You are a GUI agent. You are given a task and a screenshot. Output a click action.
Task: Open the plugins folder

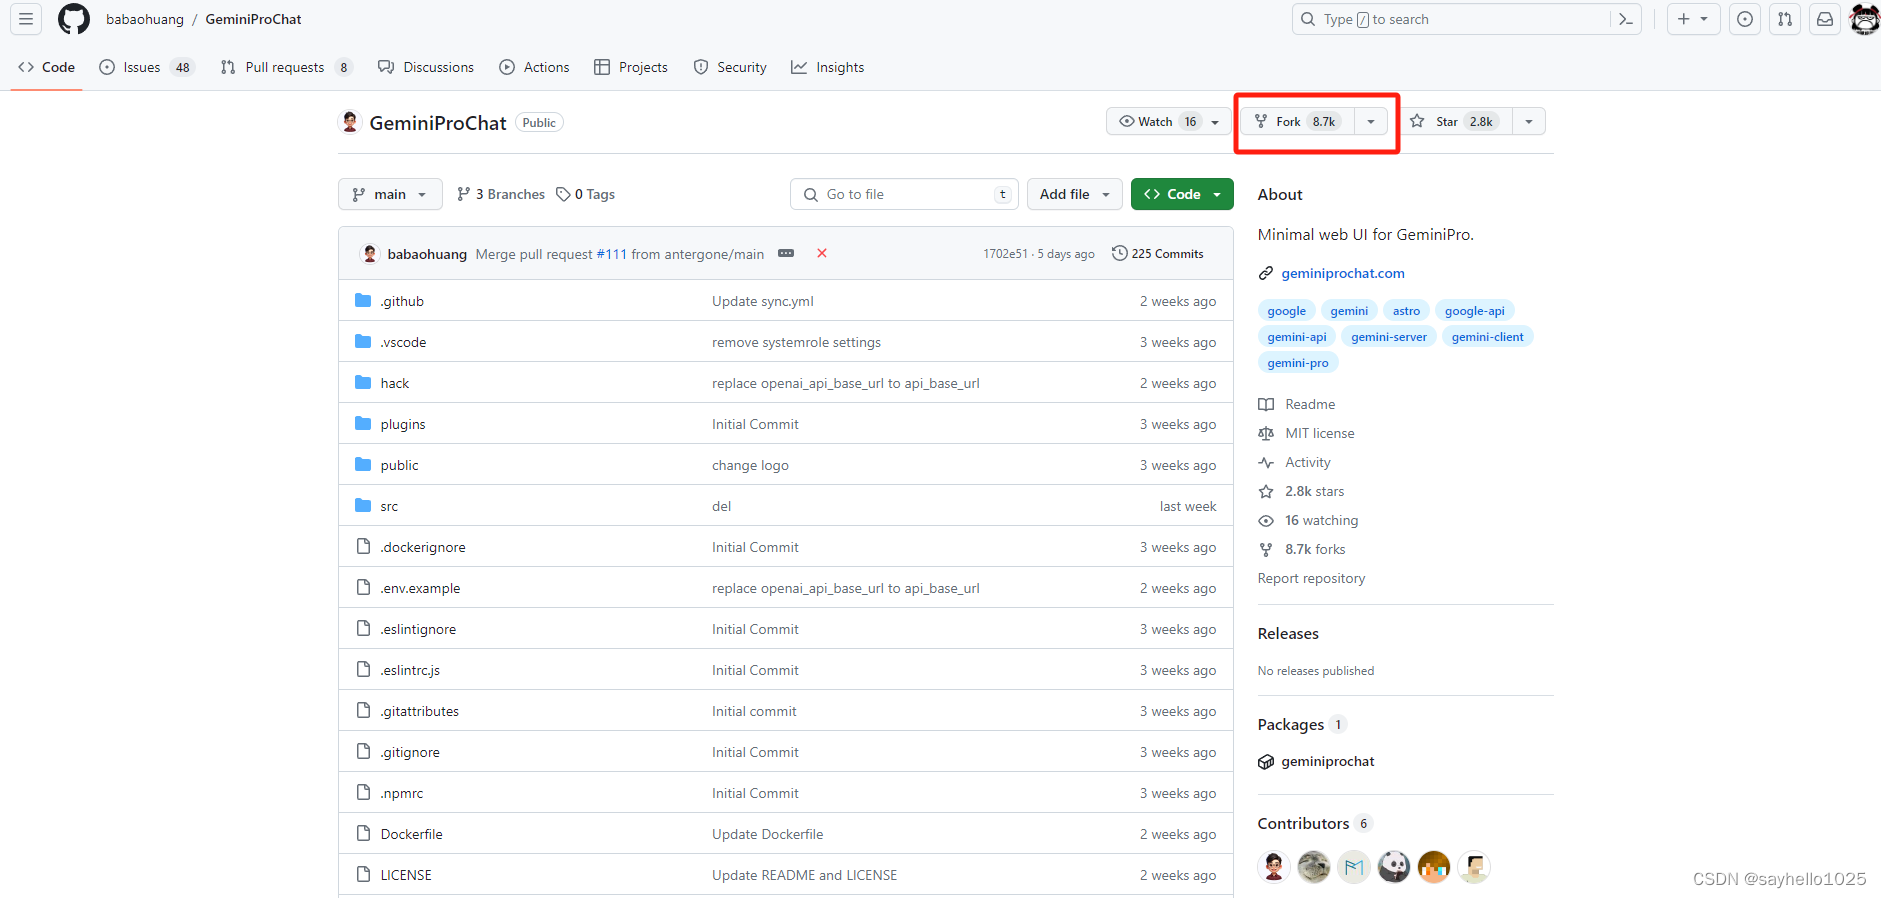click(403, 424)
